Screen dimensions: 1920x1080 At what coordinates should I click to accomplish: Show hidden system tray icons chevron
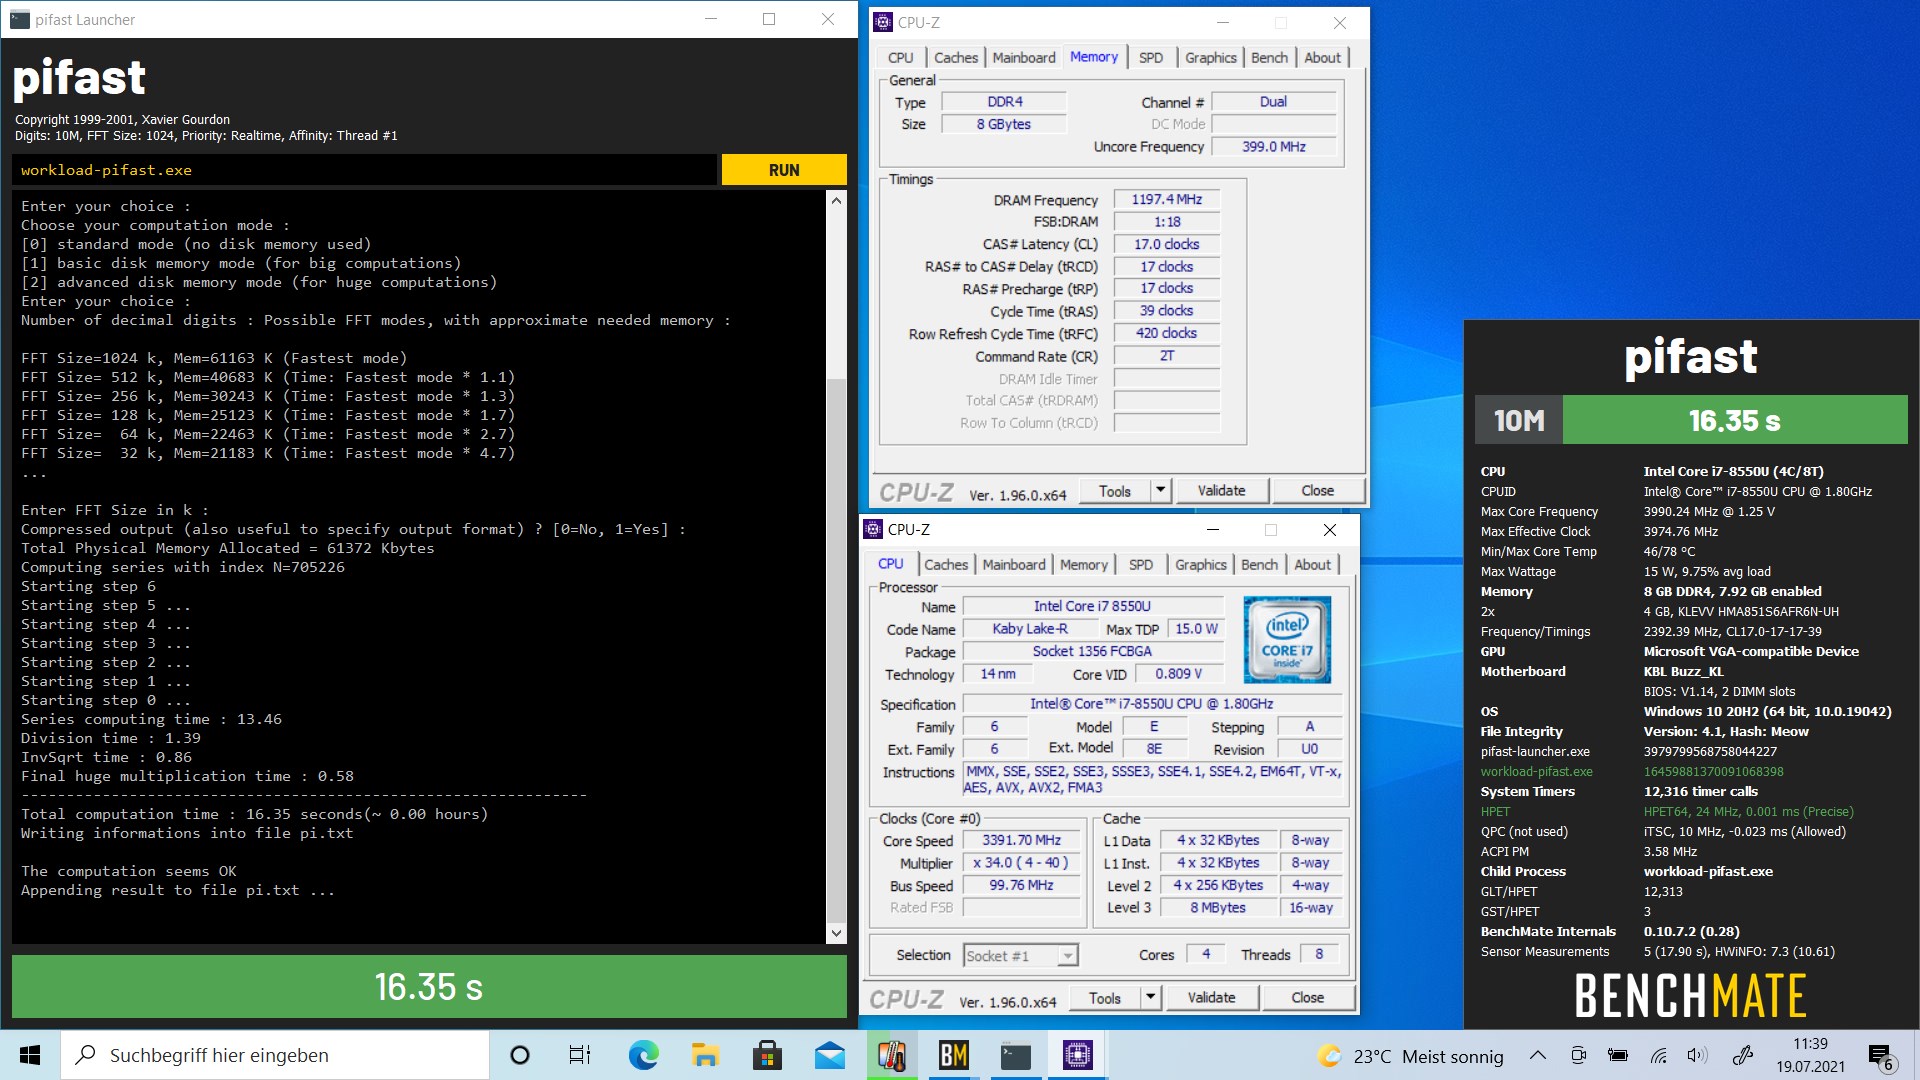tap(1538, 1055)
